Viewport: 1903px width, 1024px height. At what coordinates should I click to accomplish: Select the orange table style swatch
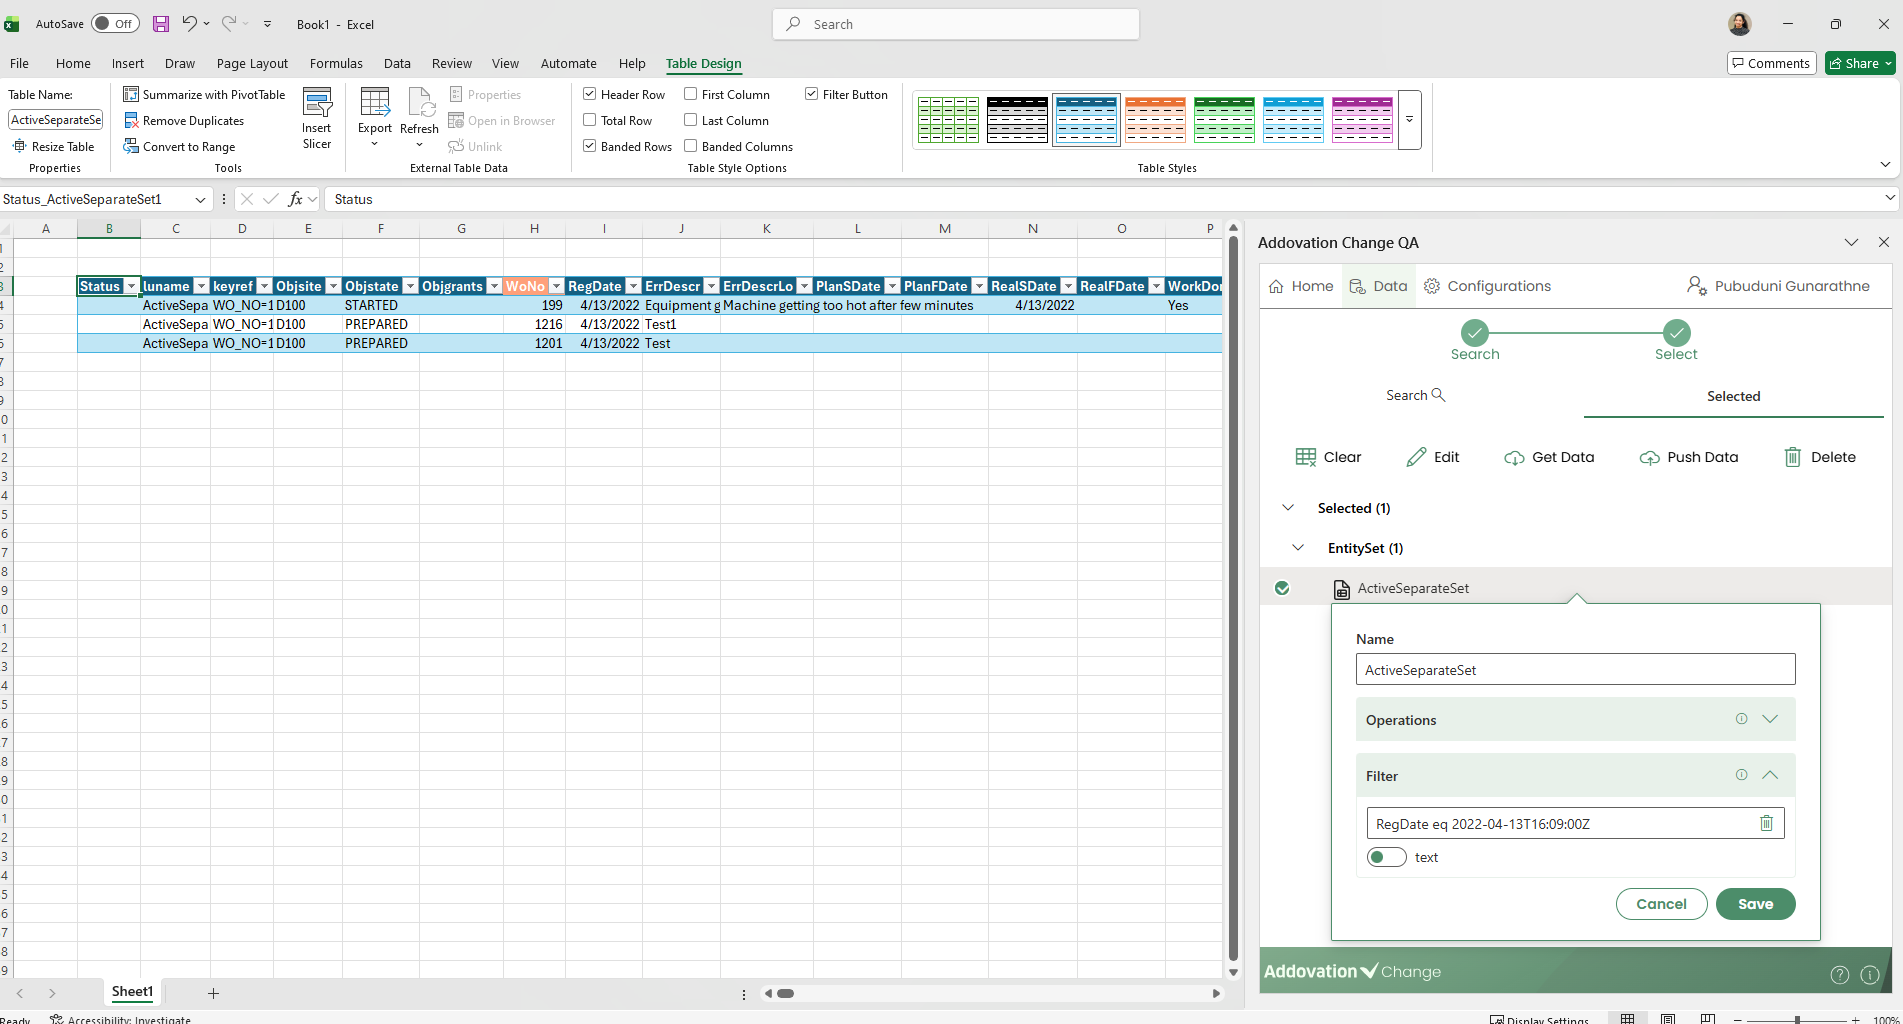(x=1155, y=120)
